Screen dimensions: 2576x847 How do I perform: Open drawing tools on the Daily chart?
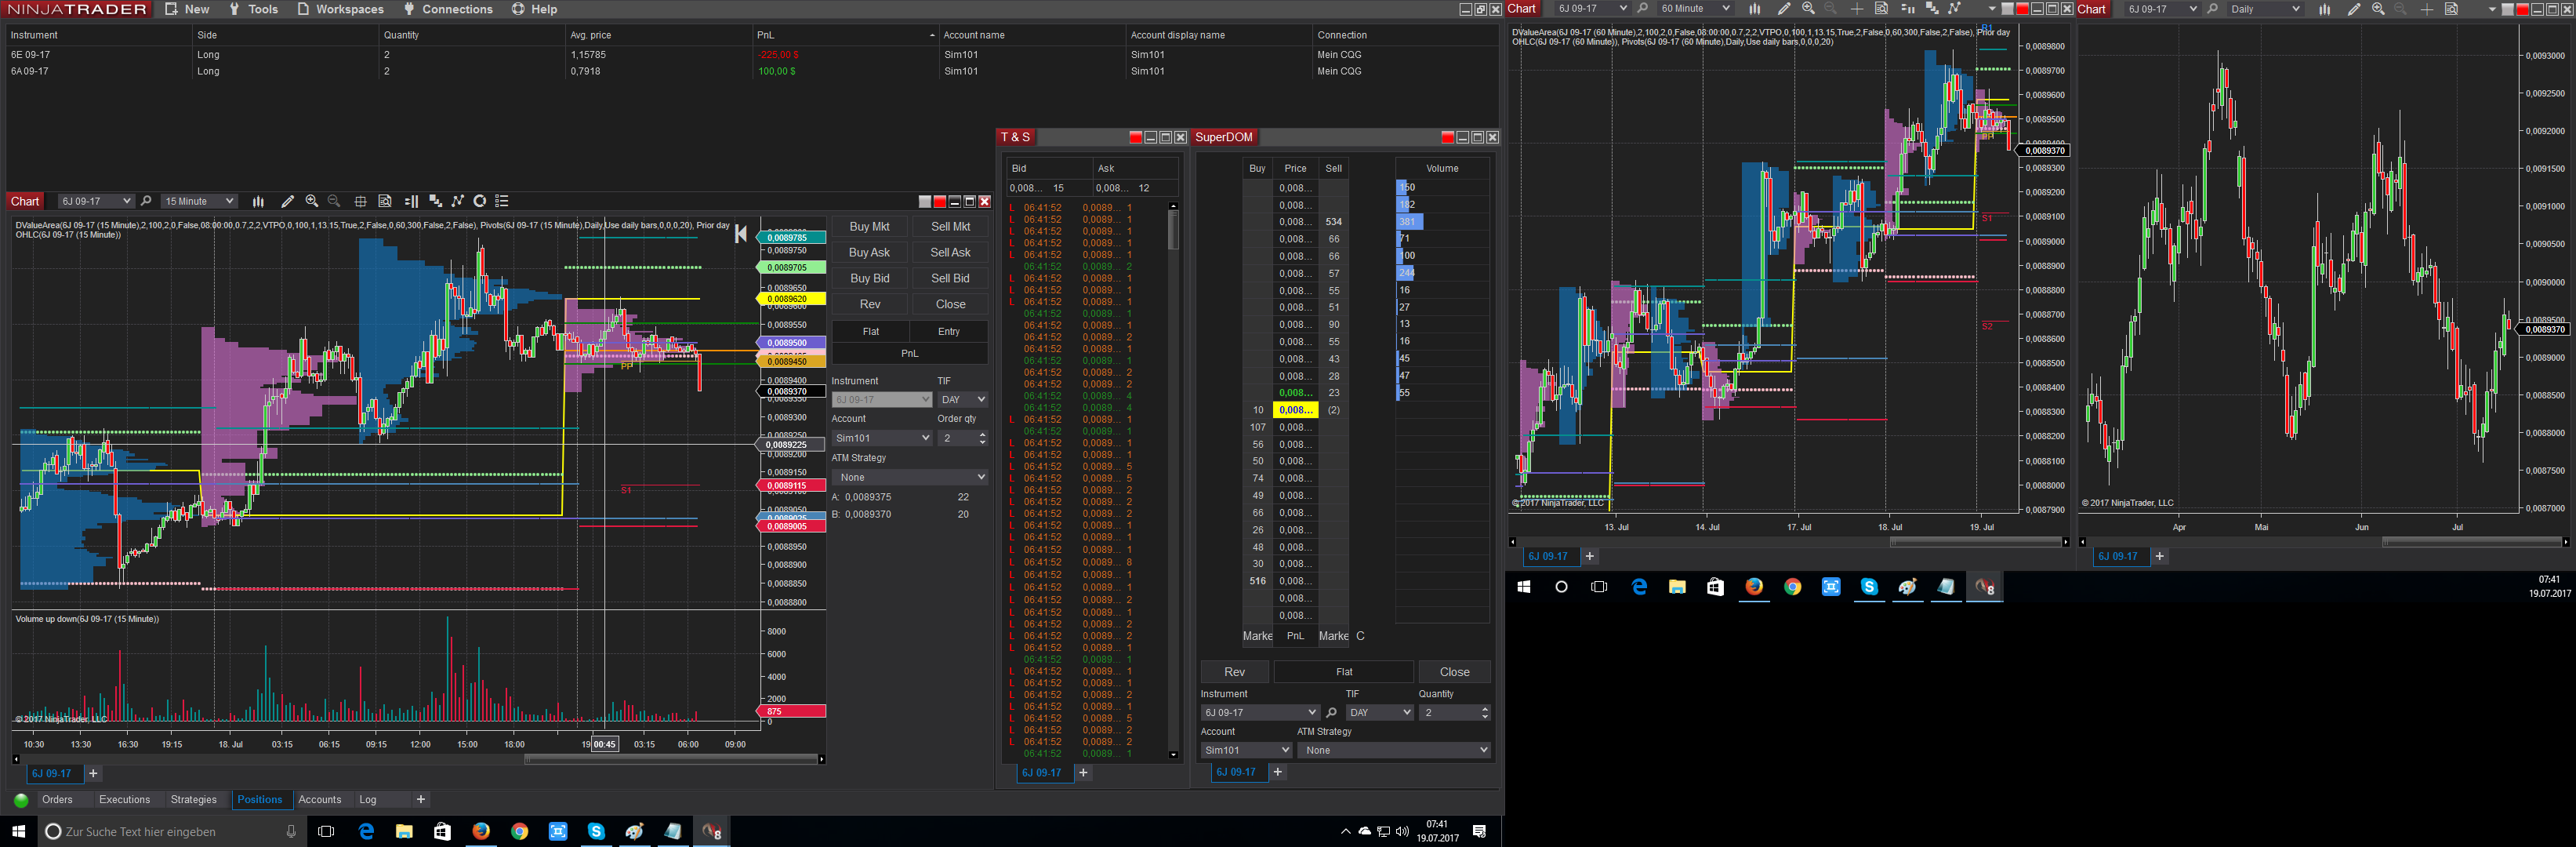coord(2354,9)
